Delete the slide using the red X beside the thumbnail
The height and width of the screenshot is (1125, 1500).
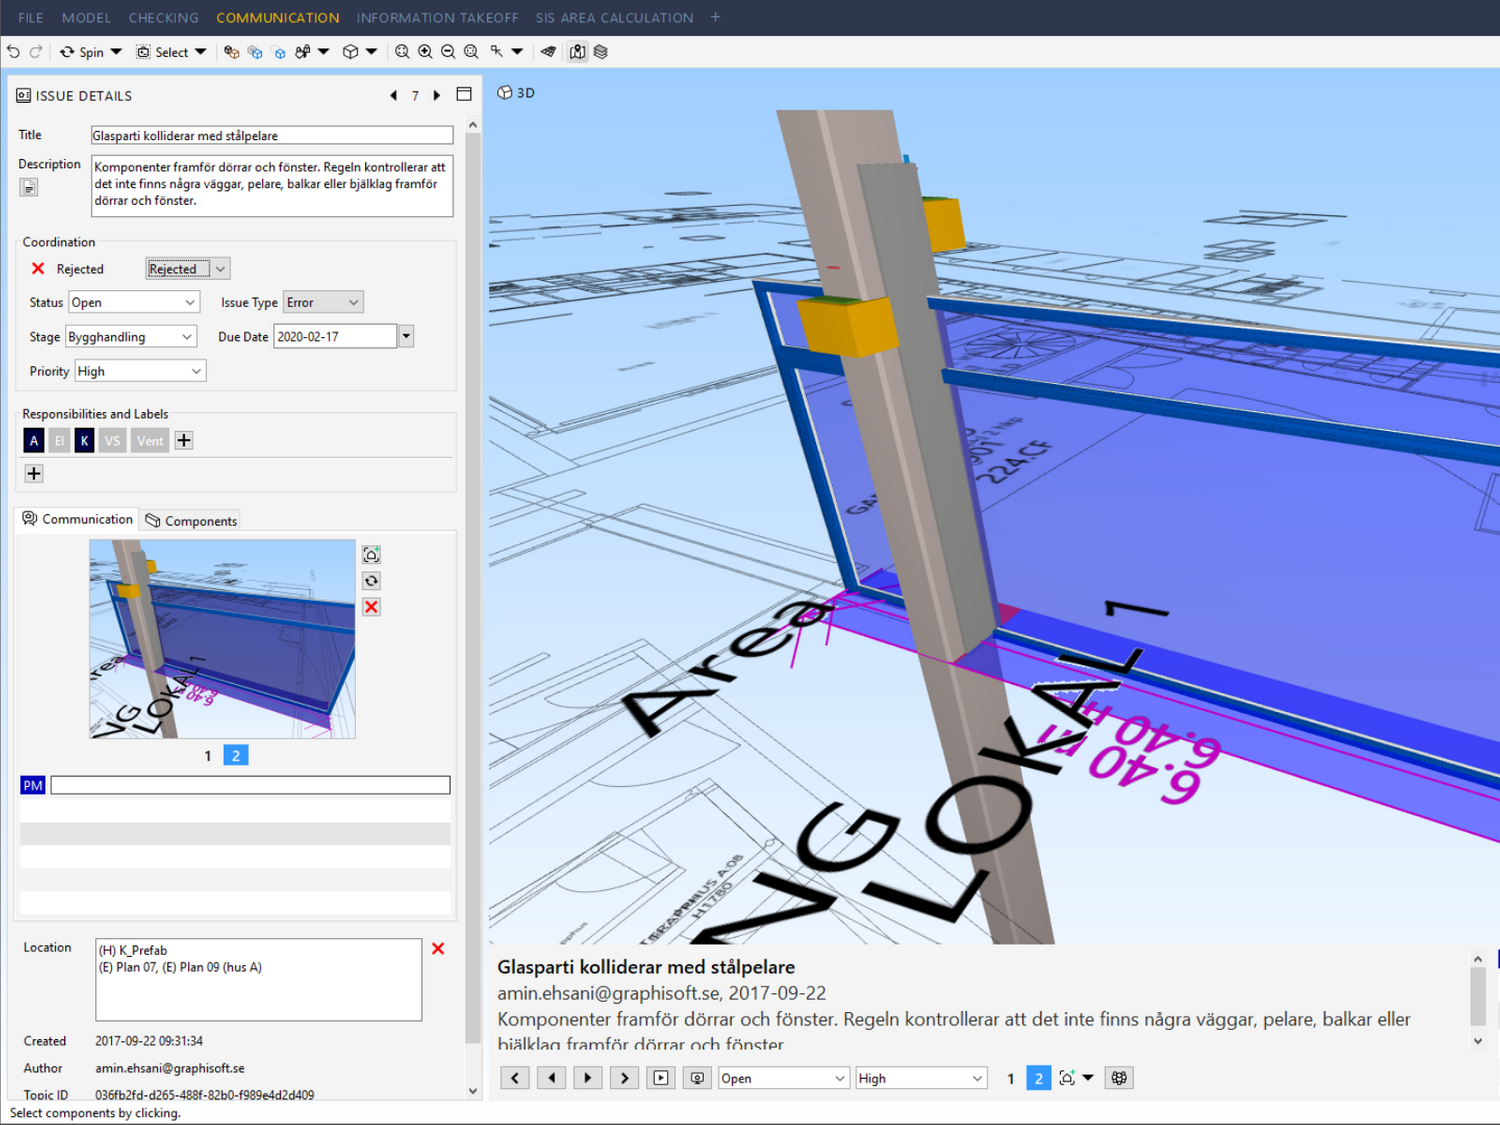coord(371,607)
